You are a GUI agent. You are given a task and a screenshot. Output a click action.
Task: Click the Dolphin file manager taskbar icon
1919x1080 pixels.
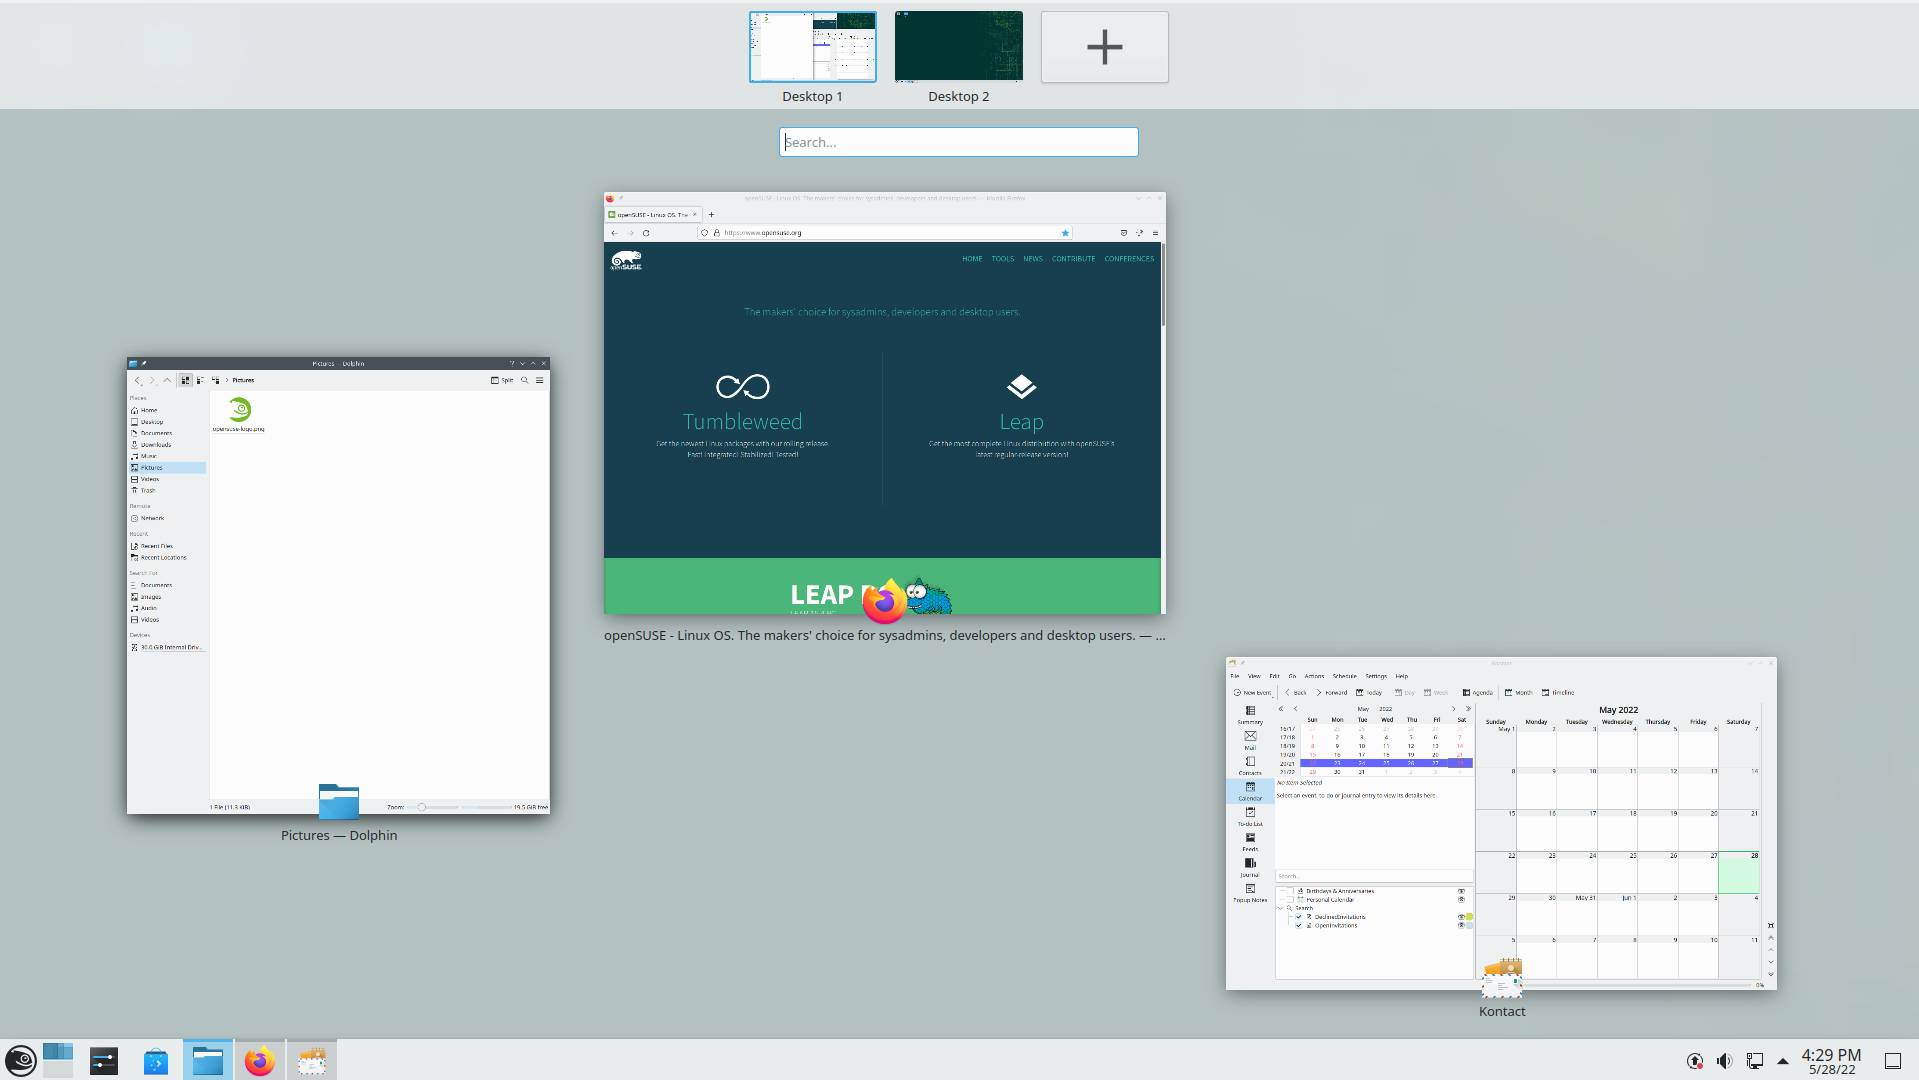click(208, 1060)
